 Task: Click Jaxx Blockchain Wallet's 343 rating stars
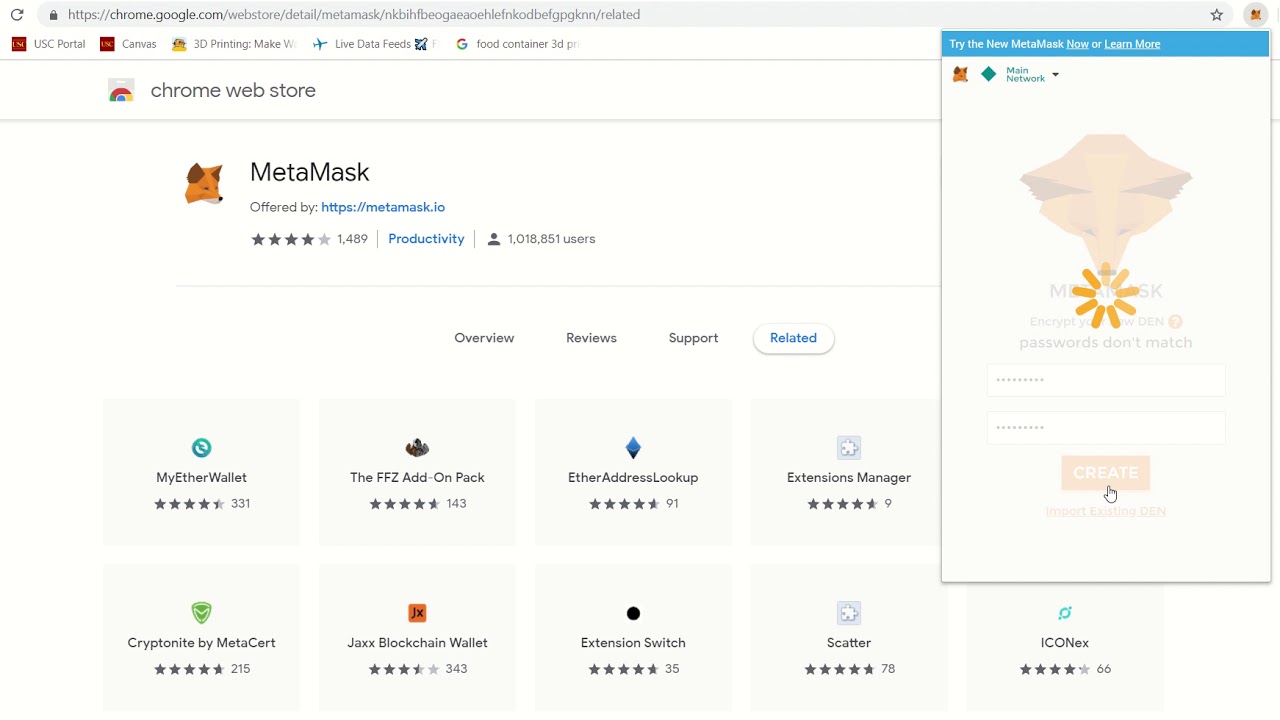point(405,669)
